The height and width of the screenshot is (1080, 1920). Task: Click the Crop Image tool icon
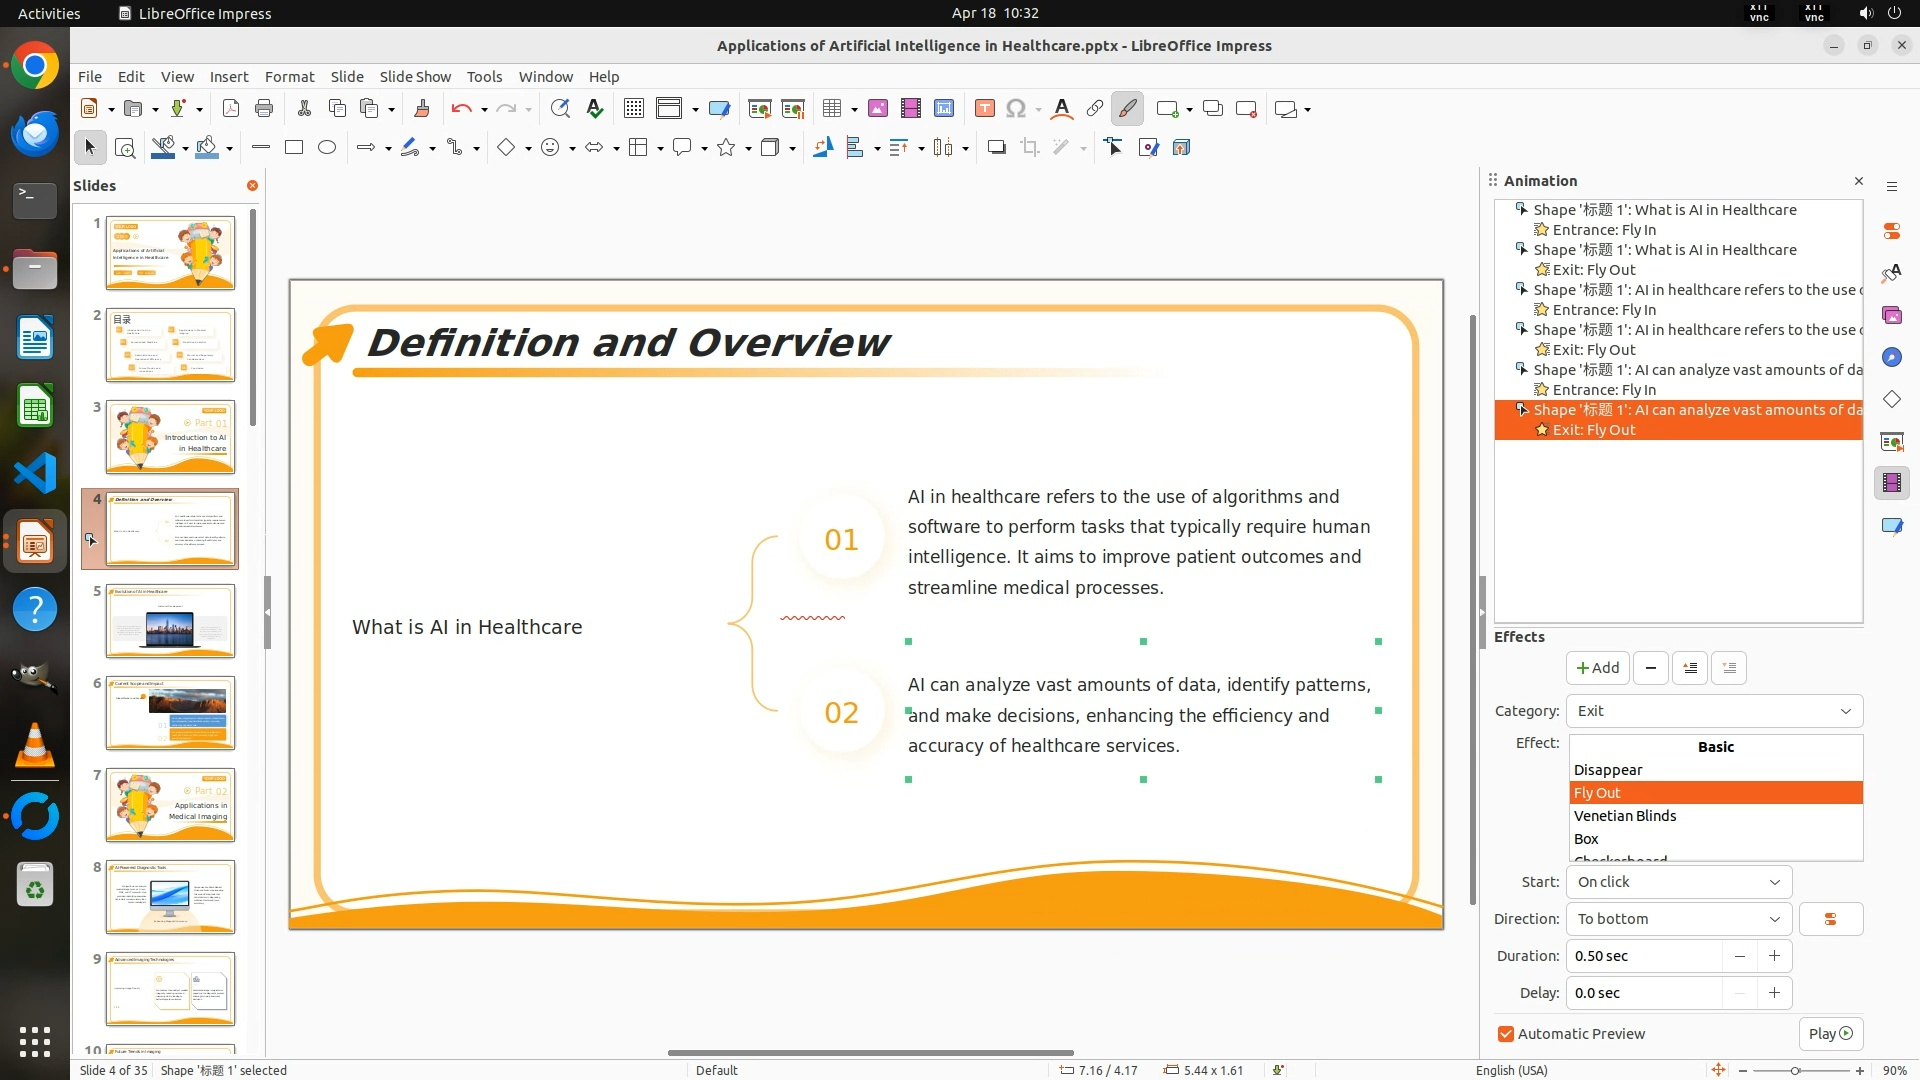[1029, 148]
